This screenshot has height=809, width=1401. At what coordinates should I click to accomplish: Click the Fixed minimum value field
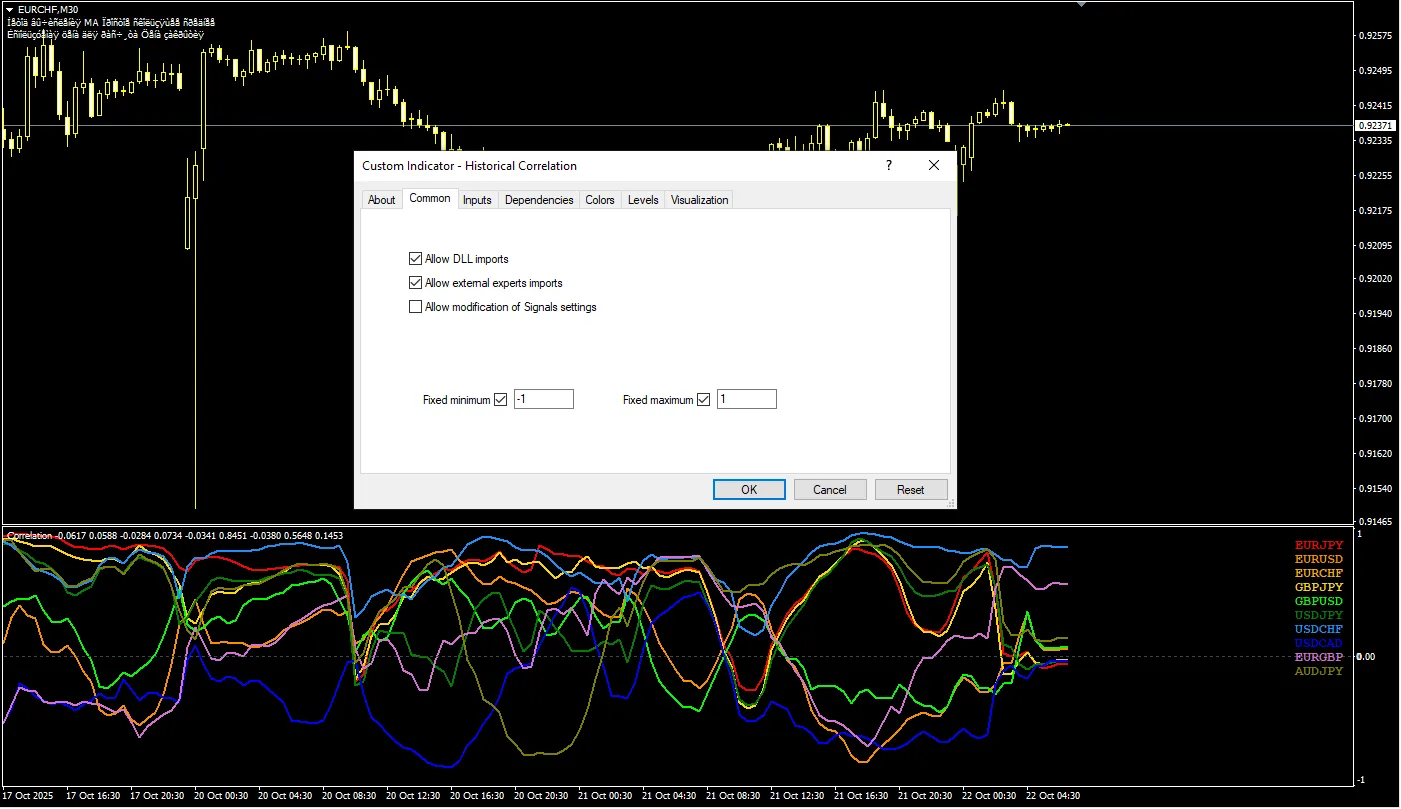click(544, 400)
